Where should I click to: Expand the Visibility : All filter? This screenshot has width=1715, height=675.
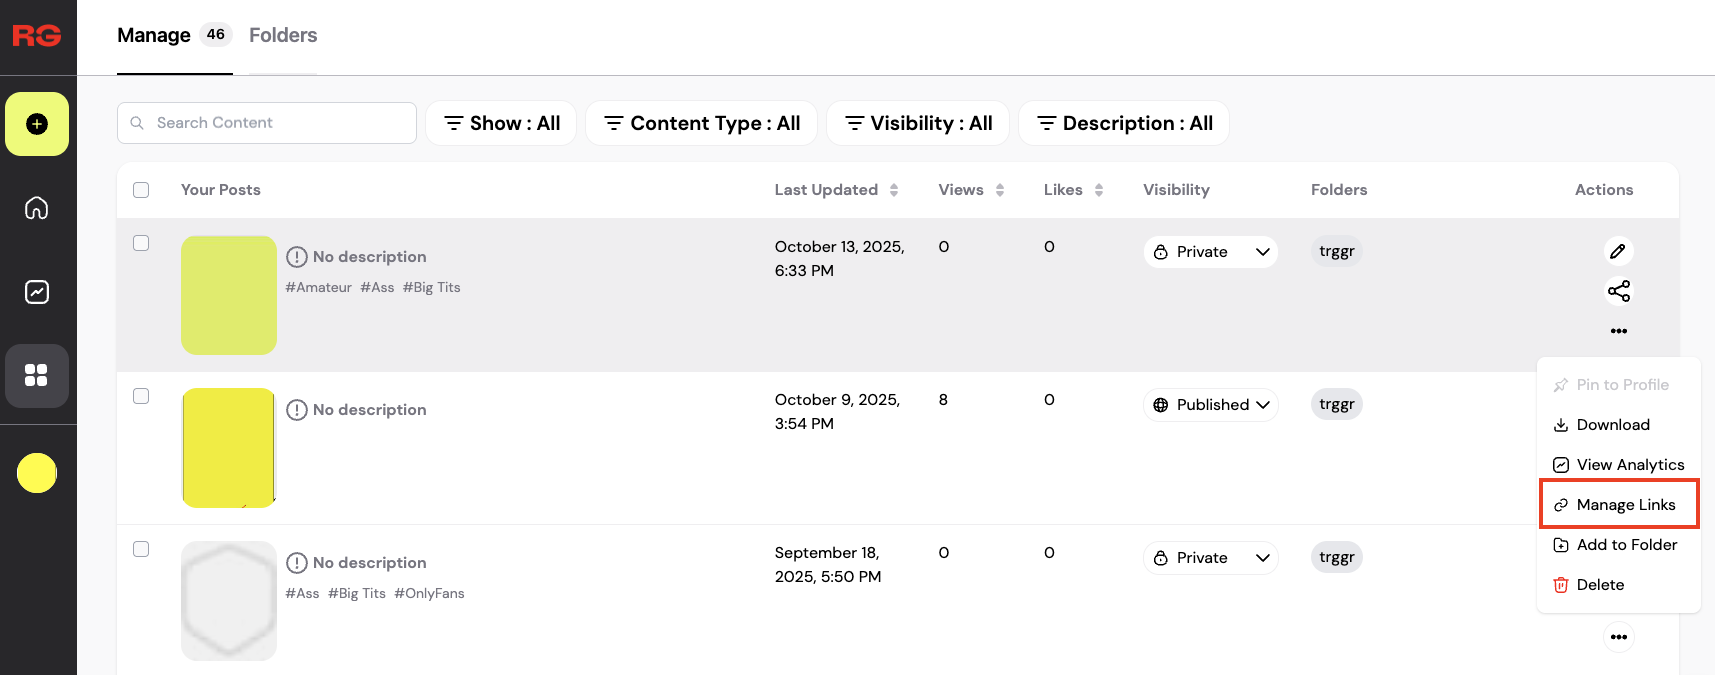[x=918, y=123]
